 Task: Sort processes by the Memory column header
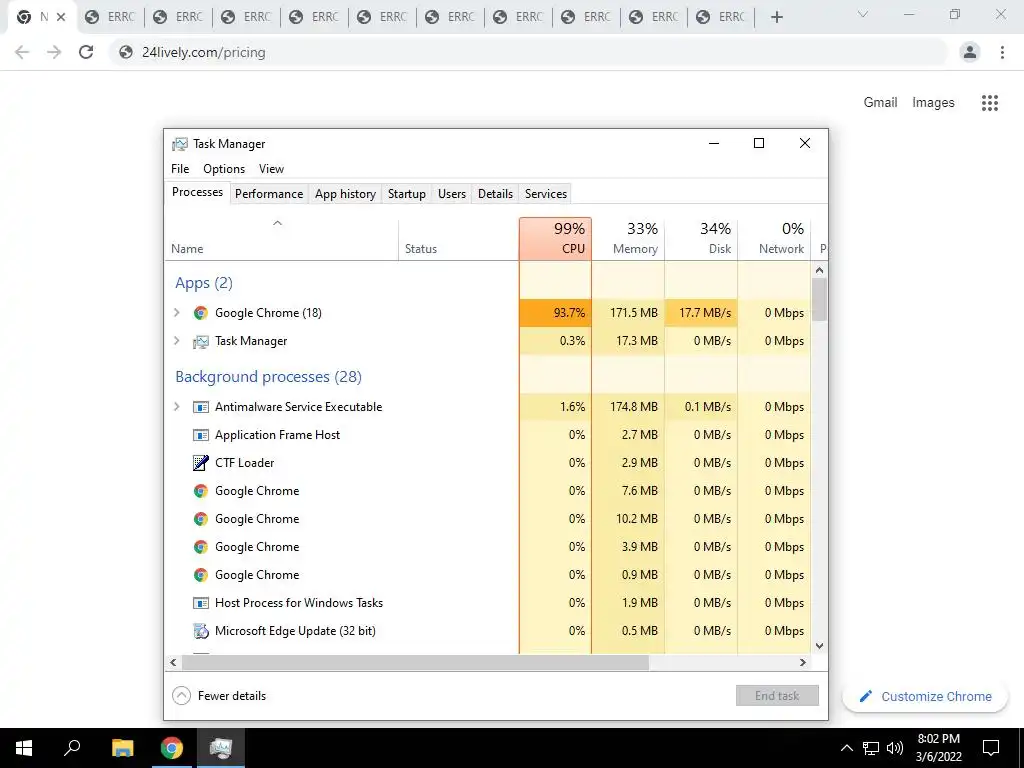click(x=628, y=239)
